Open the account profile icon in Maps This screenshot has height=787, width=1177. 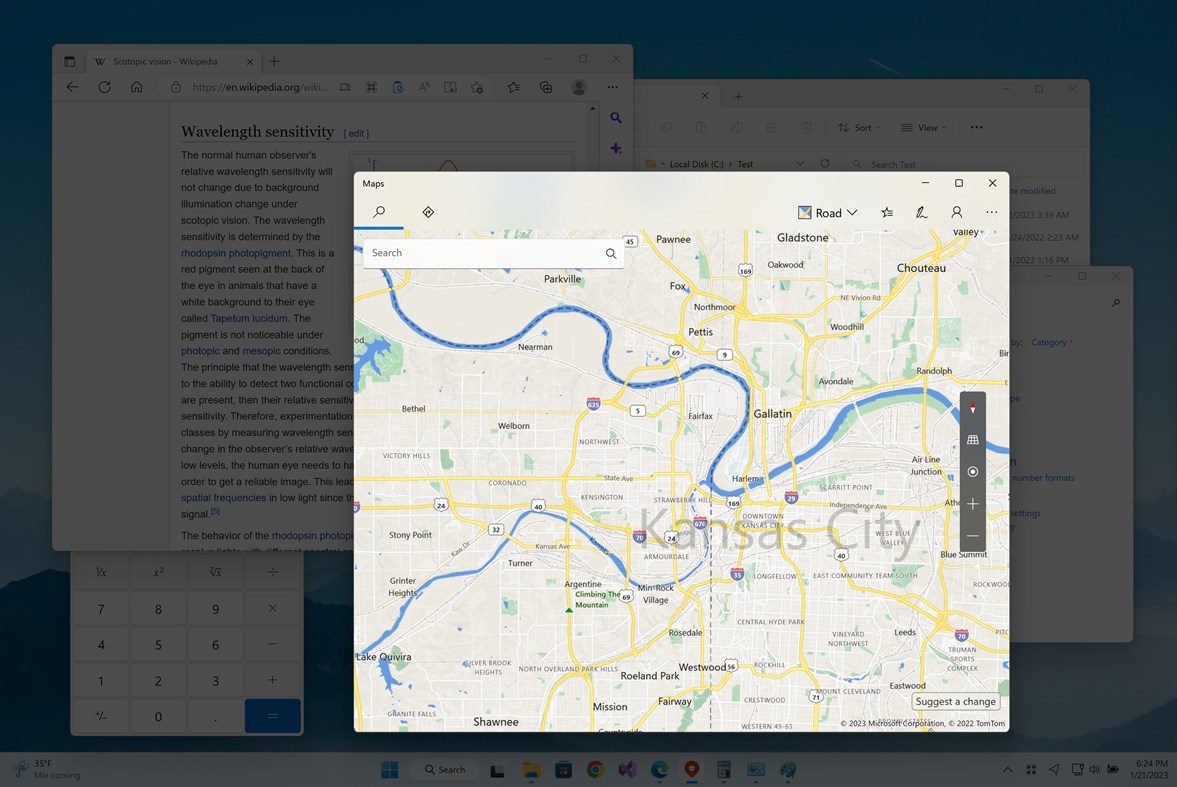click(956, 213)
